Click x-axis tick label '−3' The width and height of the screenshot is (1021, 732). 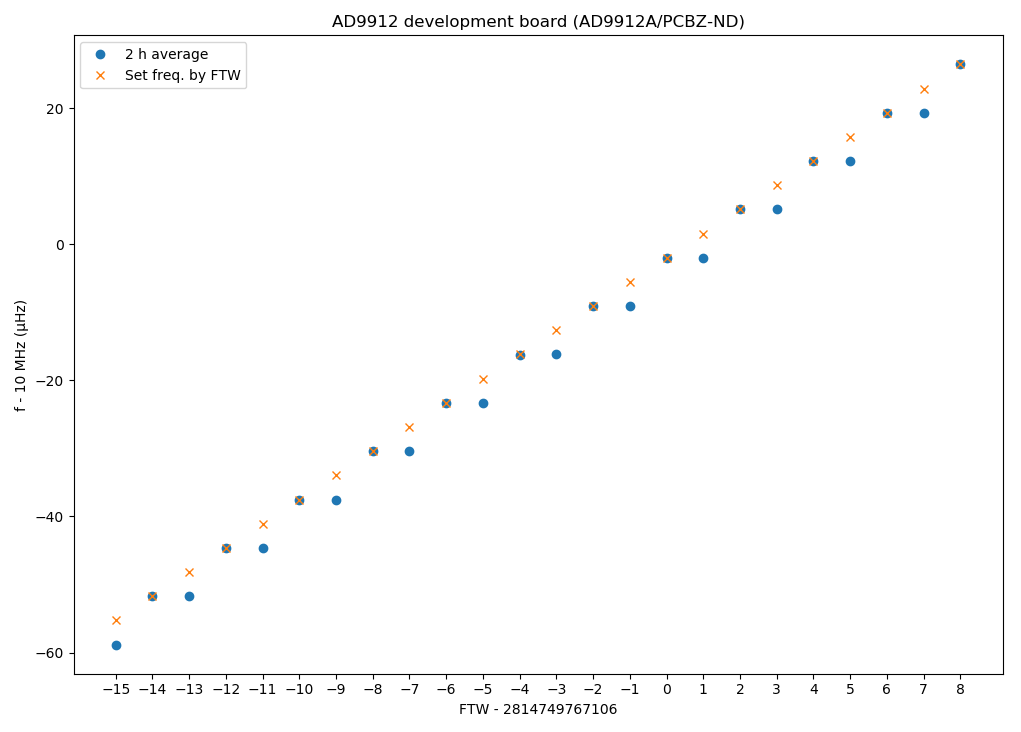556,690
